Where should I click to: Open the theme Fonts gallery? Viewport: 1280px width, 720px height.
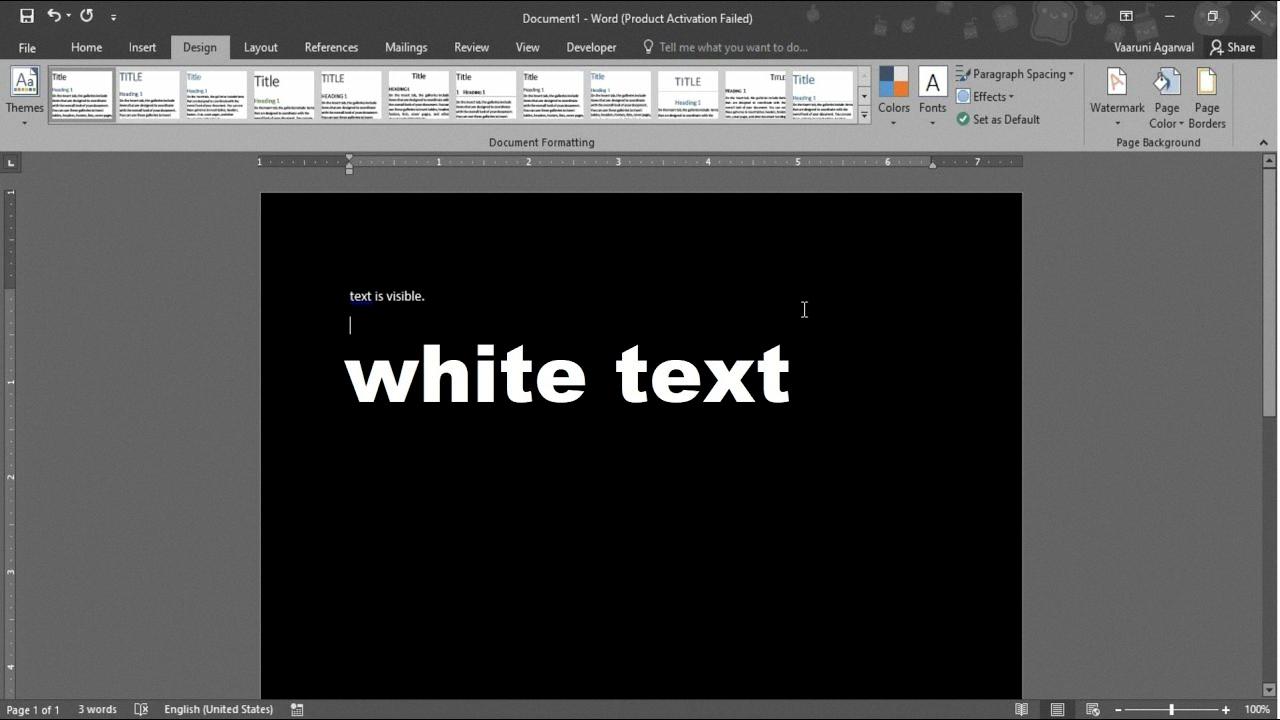click(932, 98)
